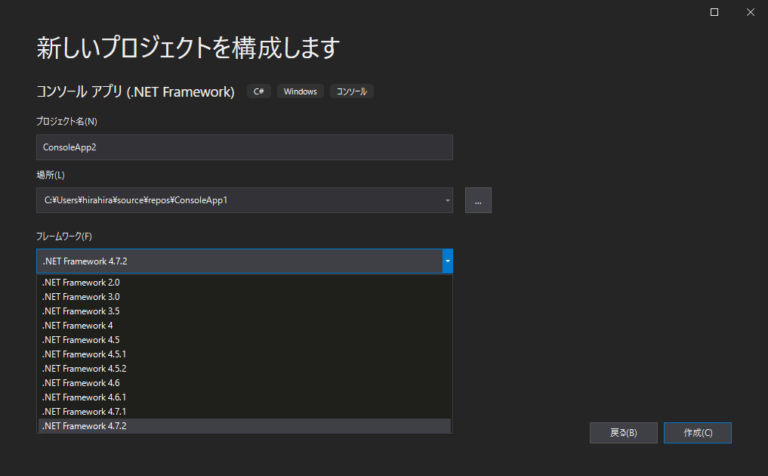Click the C# language tag

[x=259, y=92]
